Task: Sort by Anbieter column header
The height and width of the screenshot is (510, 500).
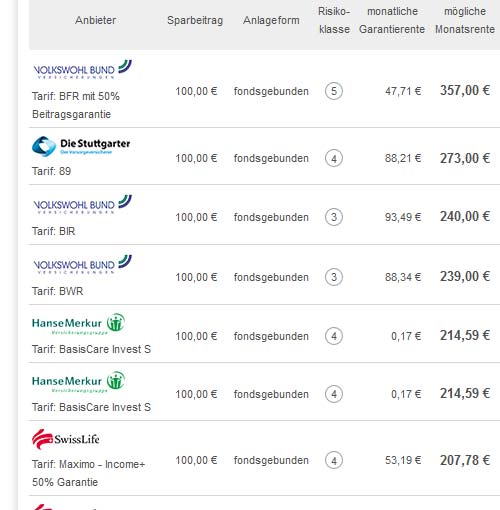Action: tap(95, 20)
